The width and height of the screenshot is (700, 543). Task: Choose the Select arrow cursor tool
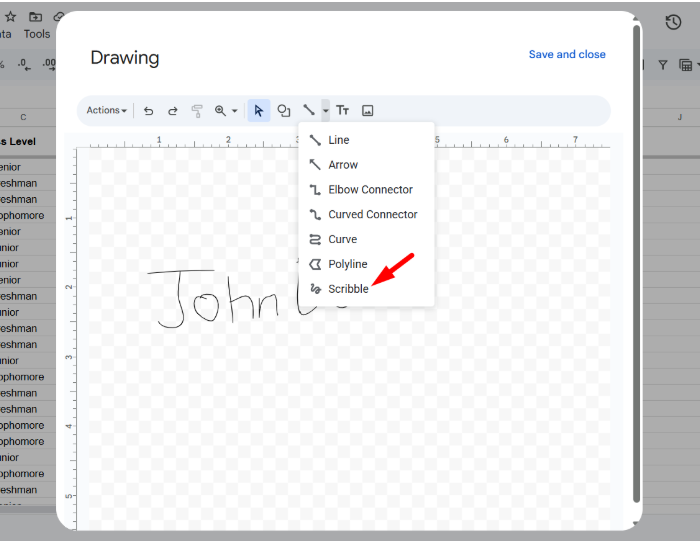point(259,111)
